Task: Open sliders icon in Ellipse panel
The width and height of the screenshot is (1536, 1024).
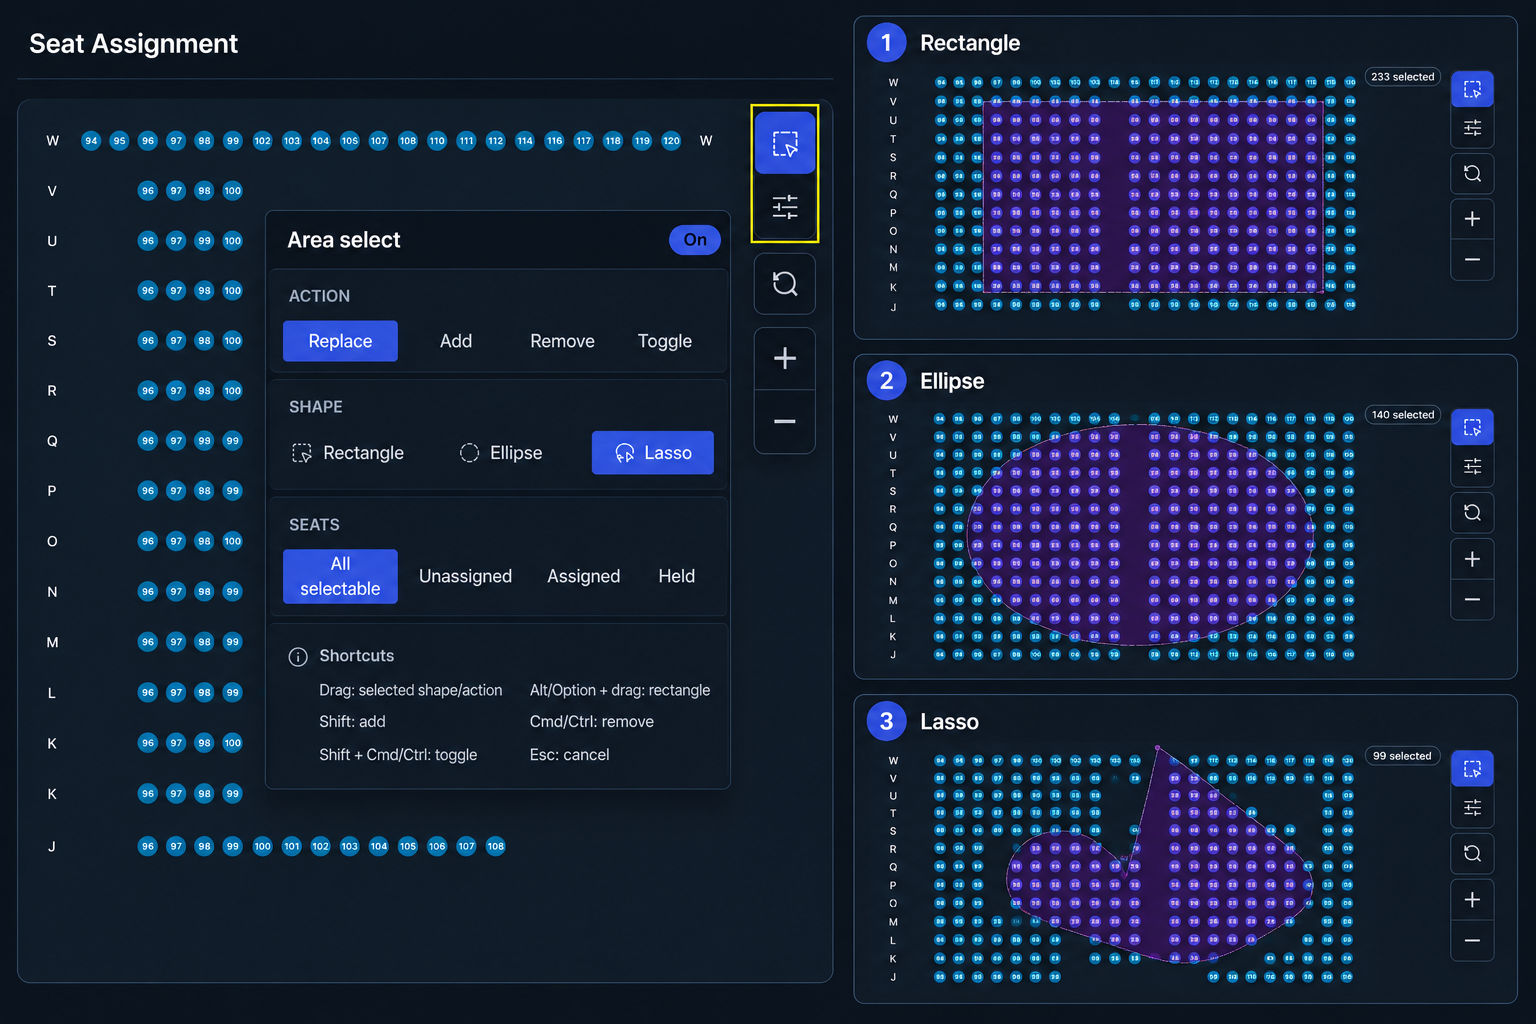Action: tap(1472, 466)
